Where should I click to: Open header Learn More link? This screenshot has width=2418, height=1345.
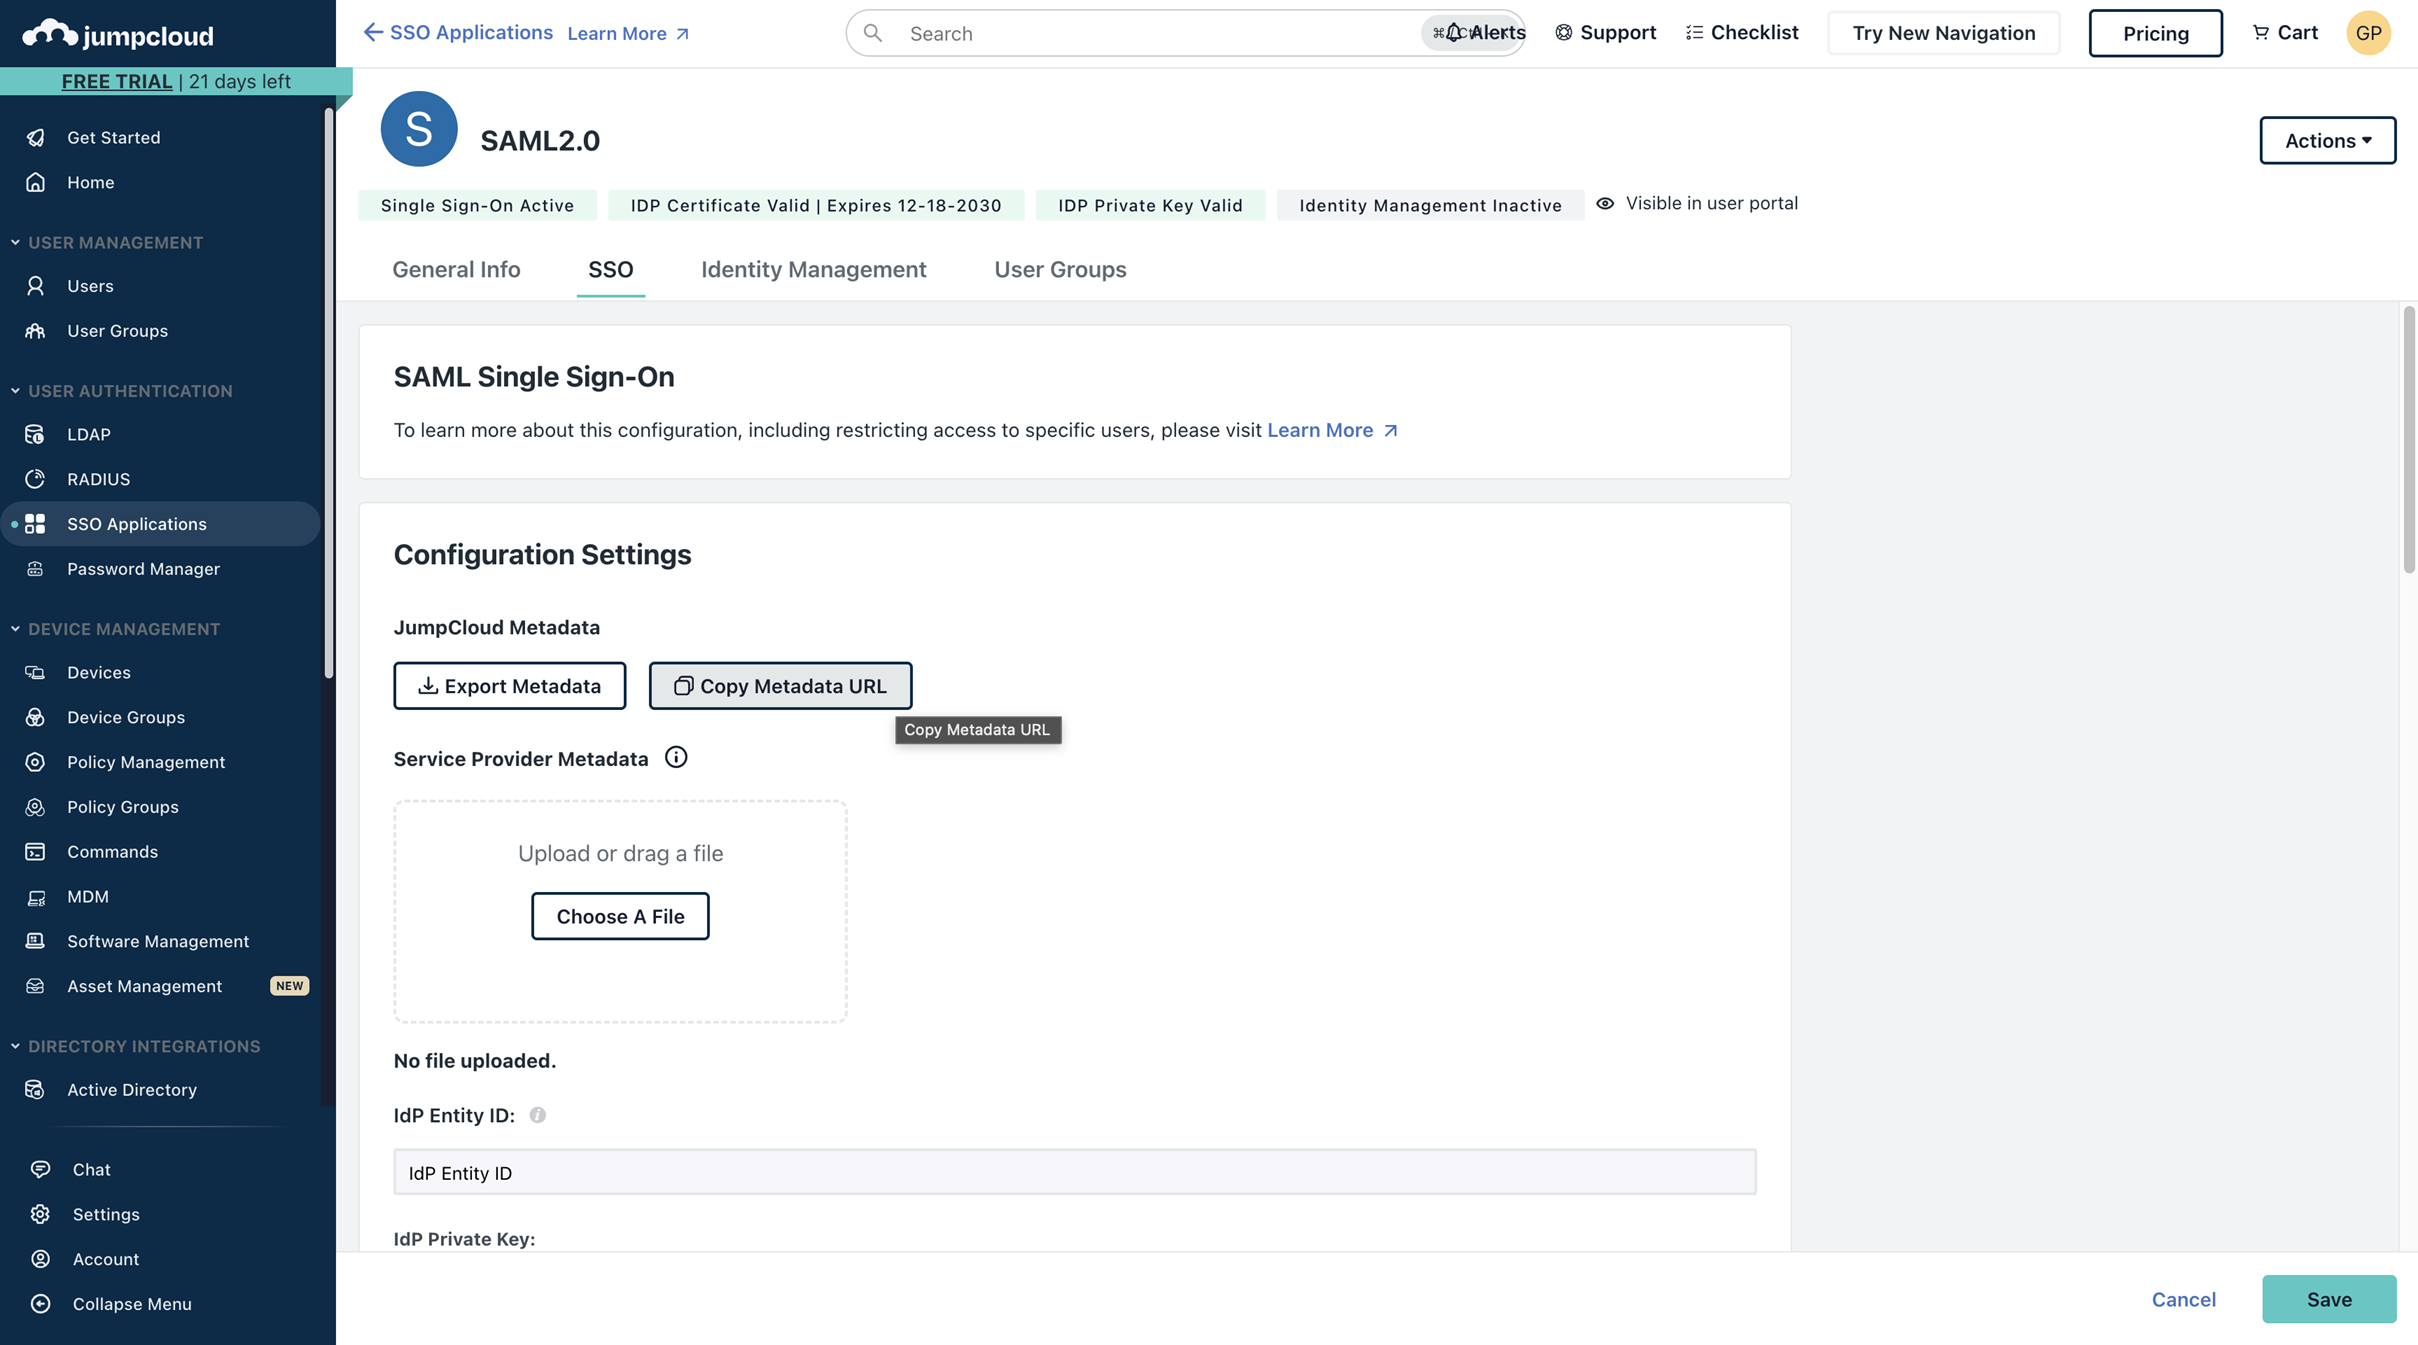coord(628,33)
